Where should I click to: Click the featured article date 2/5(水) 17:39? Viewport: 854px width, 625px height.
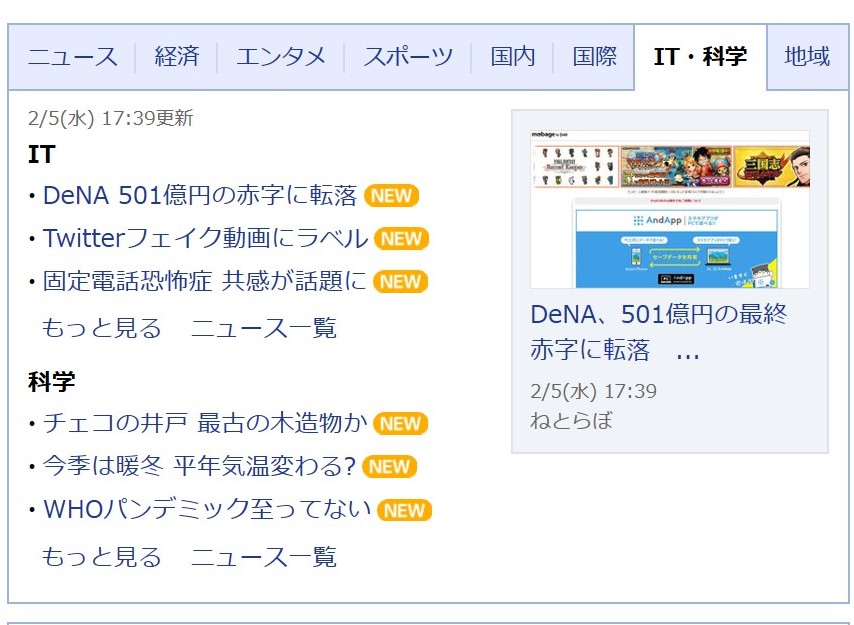tap(594, 391)
